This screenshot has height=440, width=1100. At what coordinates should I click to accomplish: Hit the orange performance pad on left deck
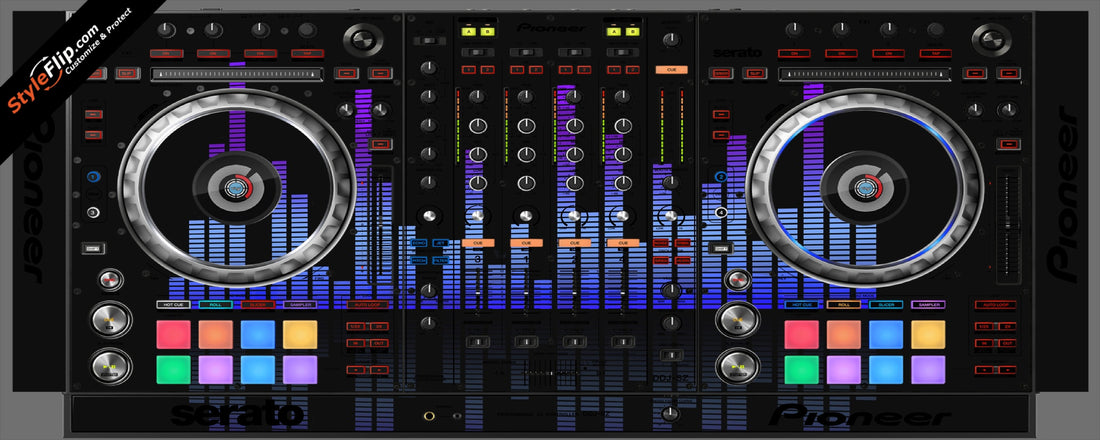tap(215, 335)
